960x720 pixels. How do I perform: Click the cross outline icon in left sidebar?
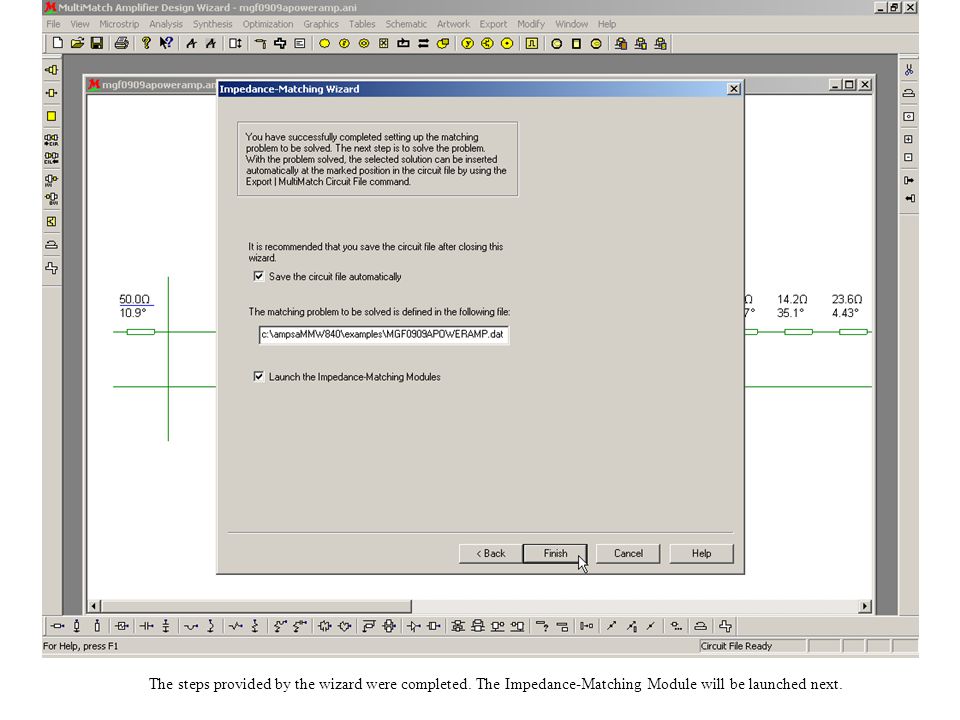pyautogui.click(x=51, y=268)
